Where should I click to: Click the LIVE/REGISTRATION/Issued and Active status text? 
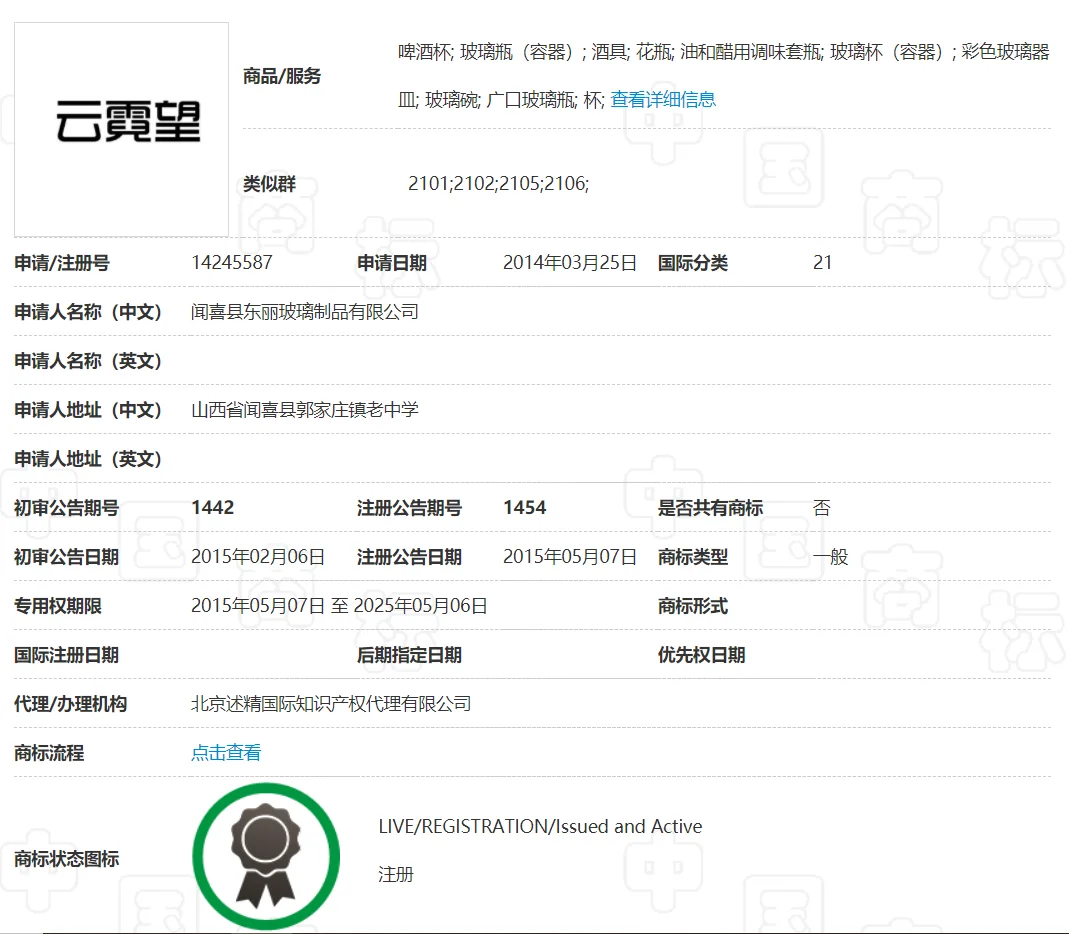tap(540, 826)
